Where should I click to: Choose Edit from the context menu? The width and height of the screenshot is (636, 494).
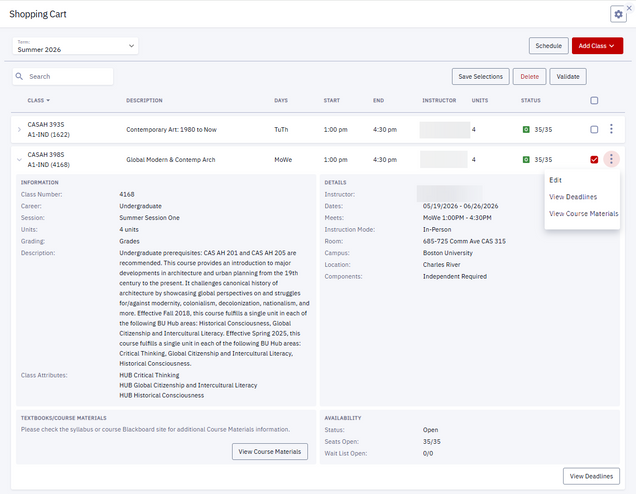pos(555,180)
